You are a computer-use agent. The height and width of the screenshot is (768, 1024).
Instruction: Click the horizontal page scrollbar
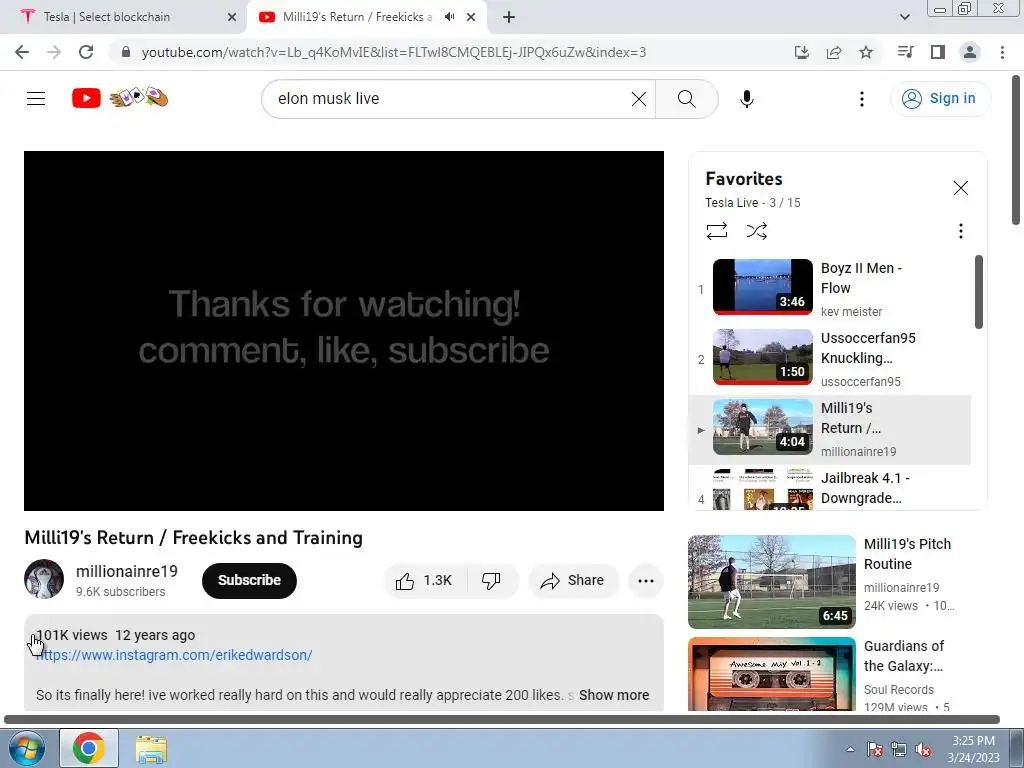(x=502, y=720)
